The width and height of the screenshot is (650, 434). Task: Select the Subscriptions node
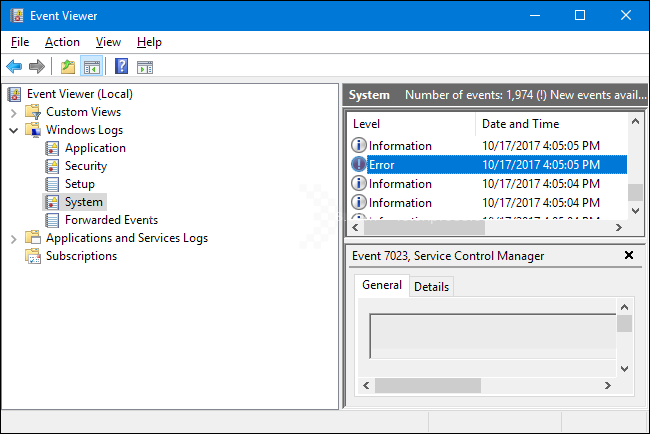click(81, 256)
